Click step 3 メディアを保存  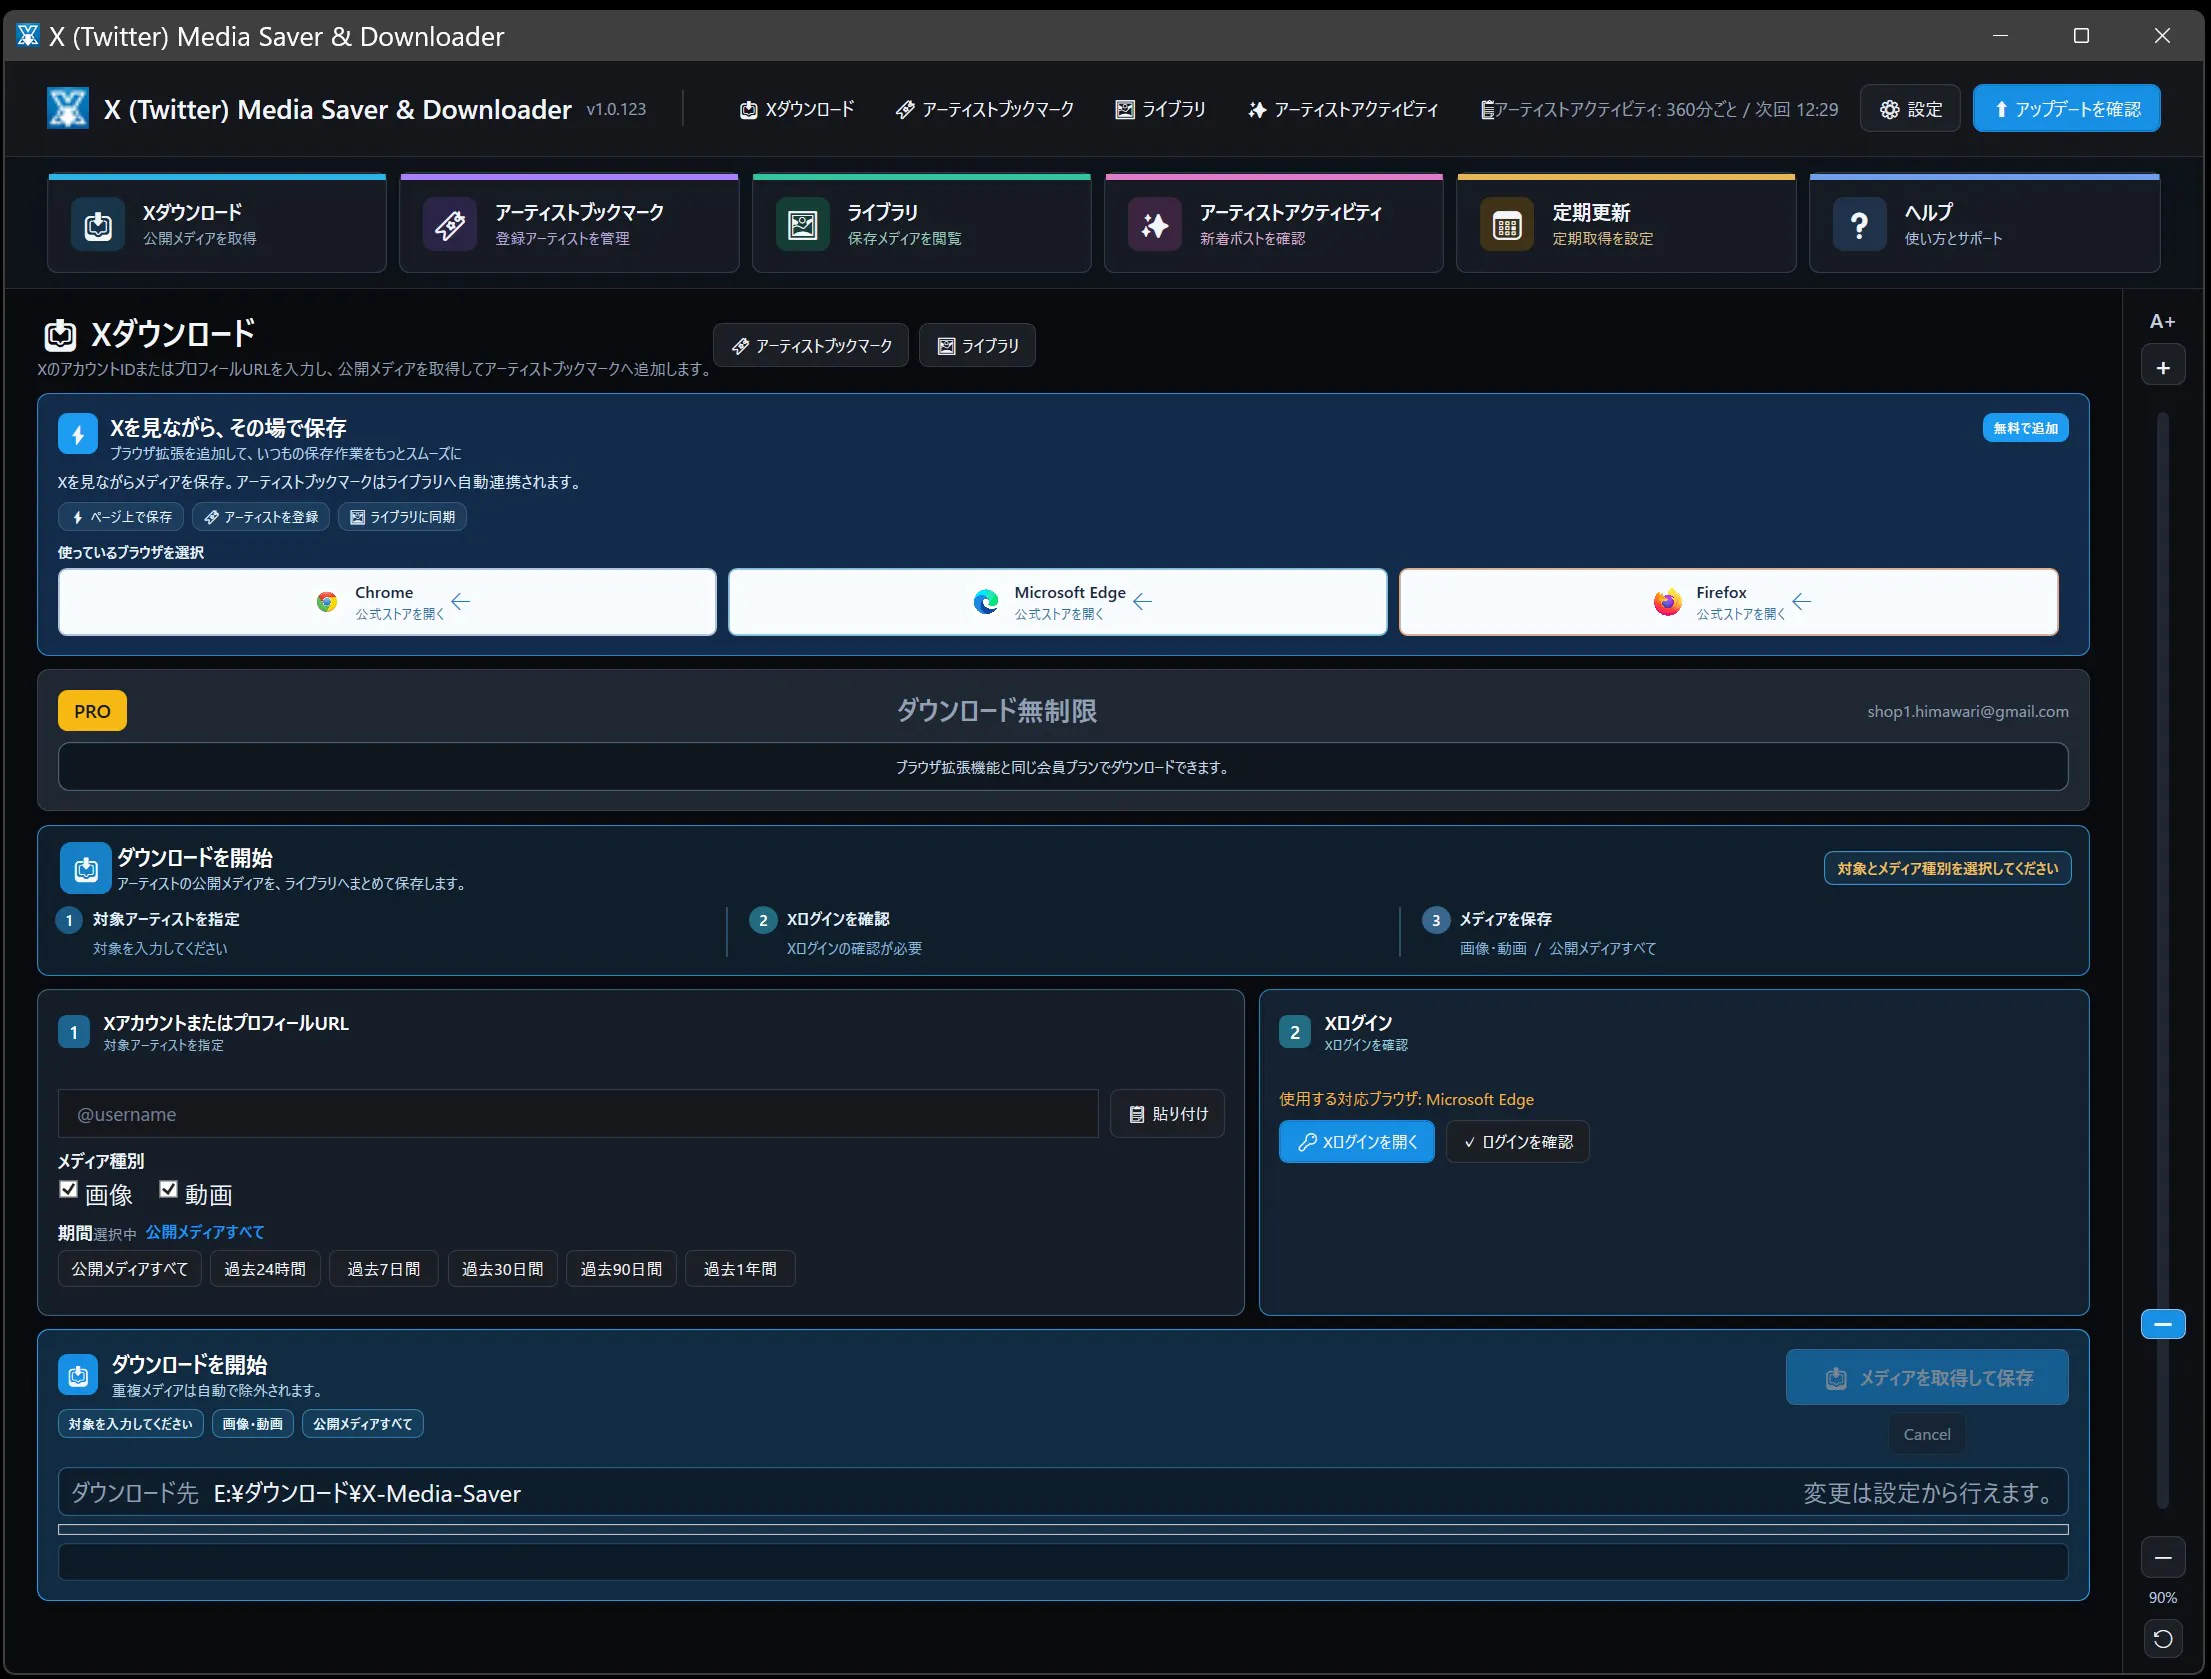click(1540, 933)
